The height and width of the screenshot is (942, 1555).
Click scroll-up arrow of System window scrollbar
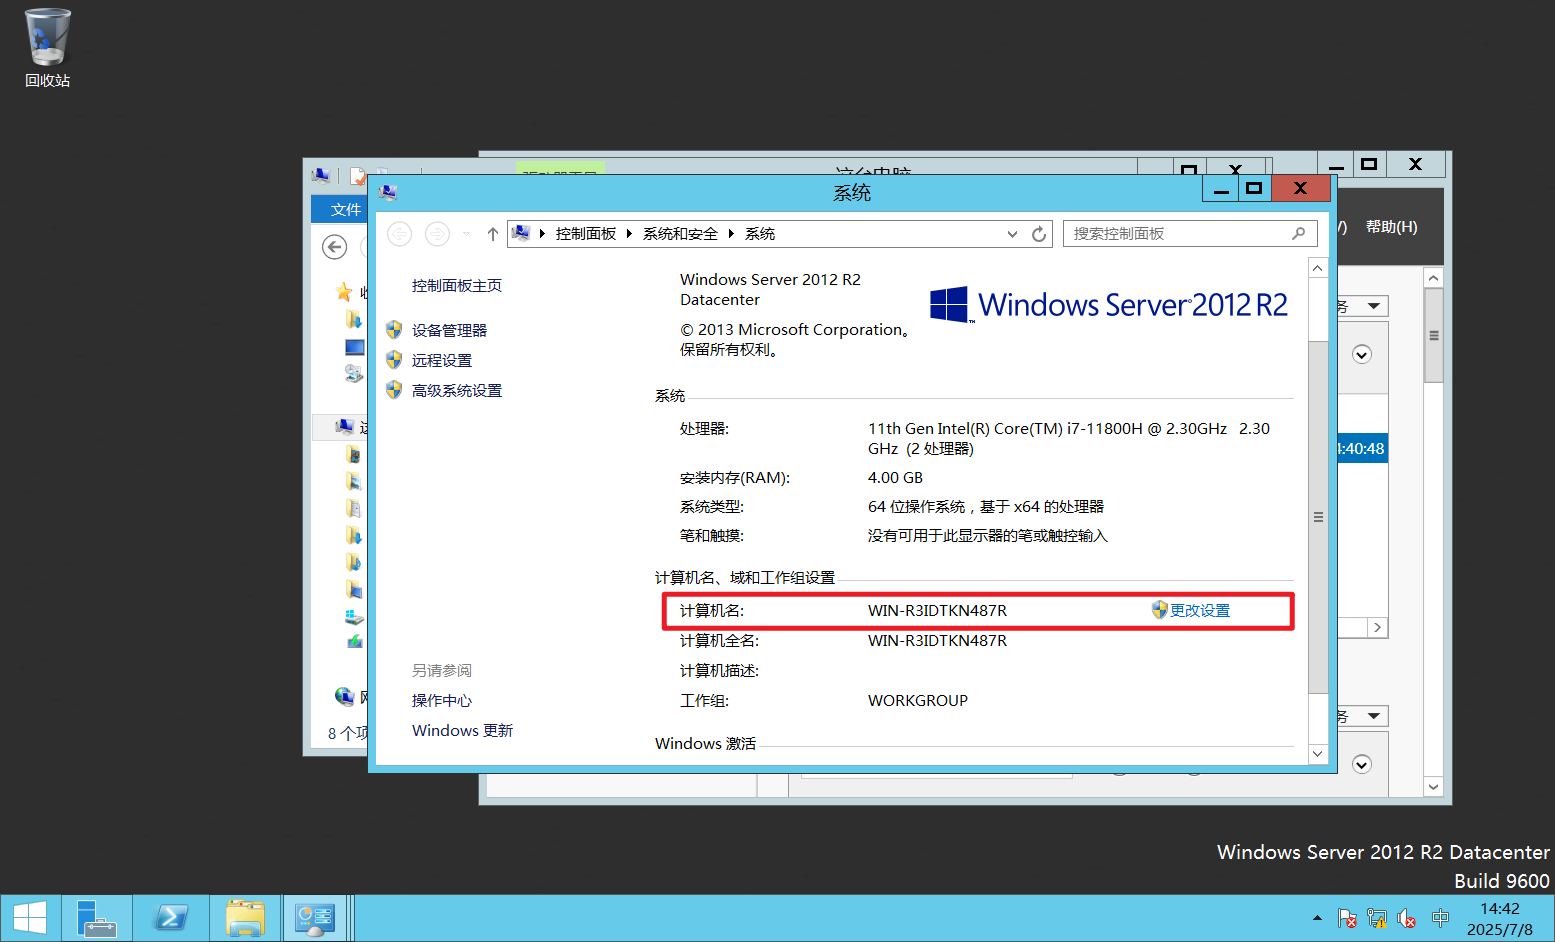(x=1318, y=268)
